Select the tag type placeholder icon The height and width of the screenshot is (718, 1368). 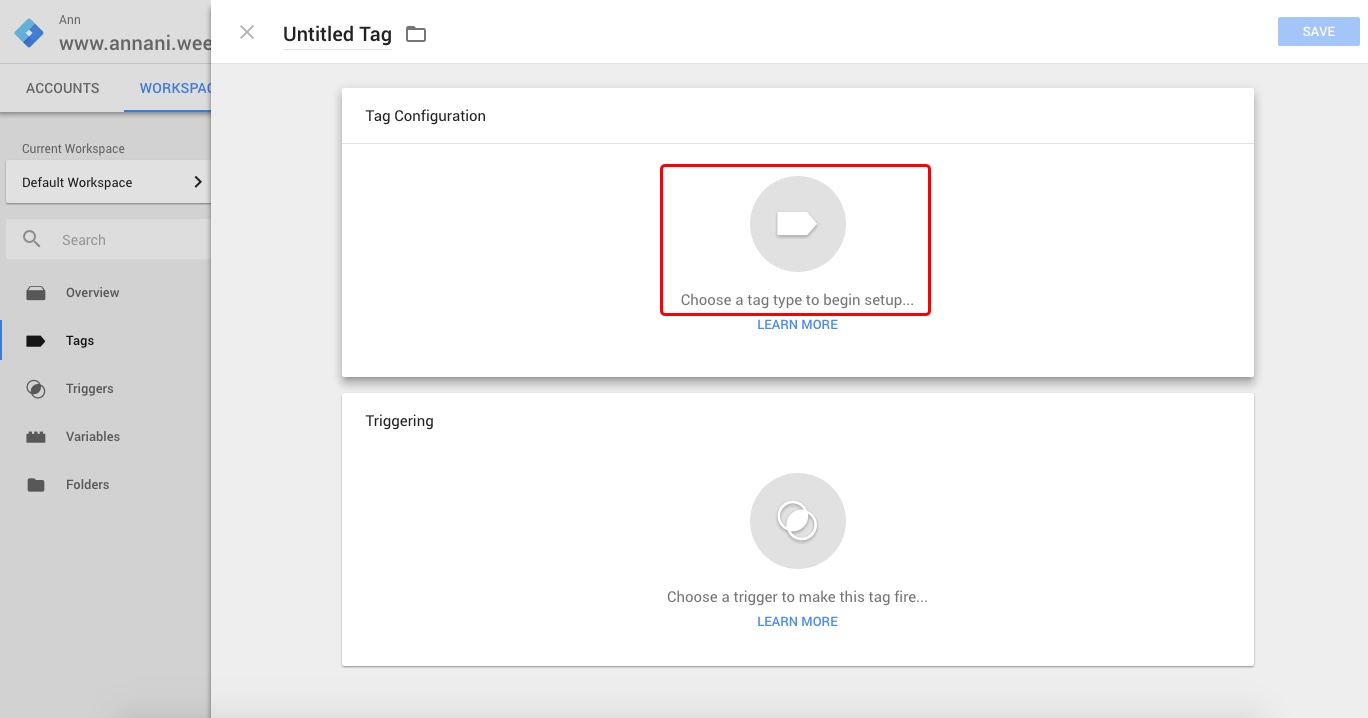click(798, 224)
